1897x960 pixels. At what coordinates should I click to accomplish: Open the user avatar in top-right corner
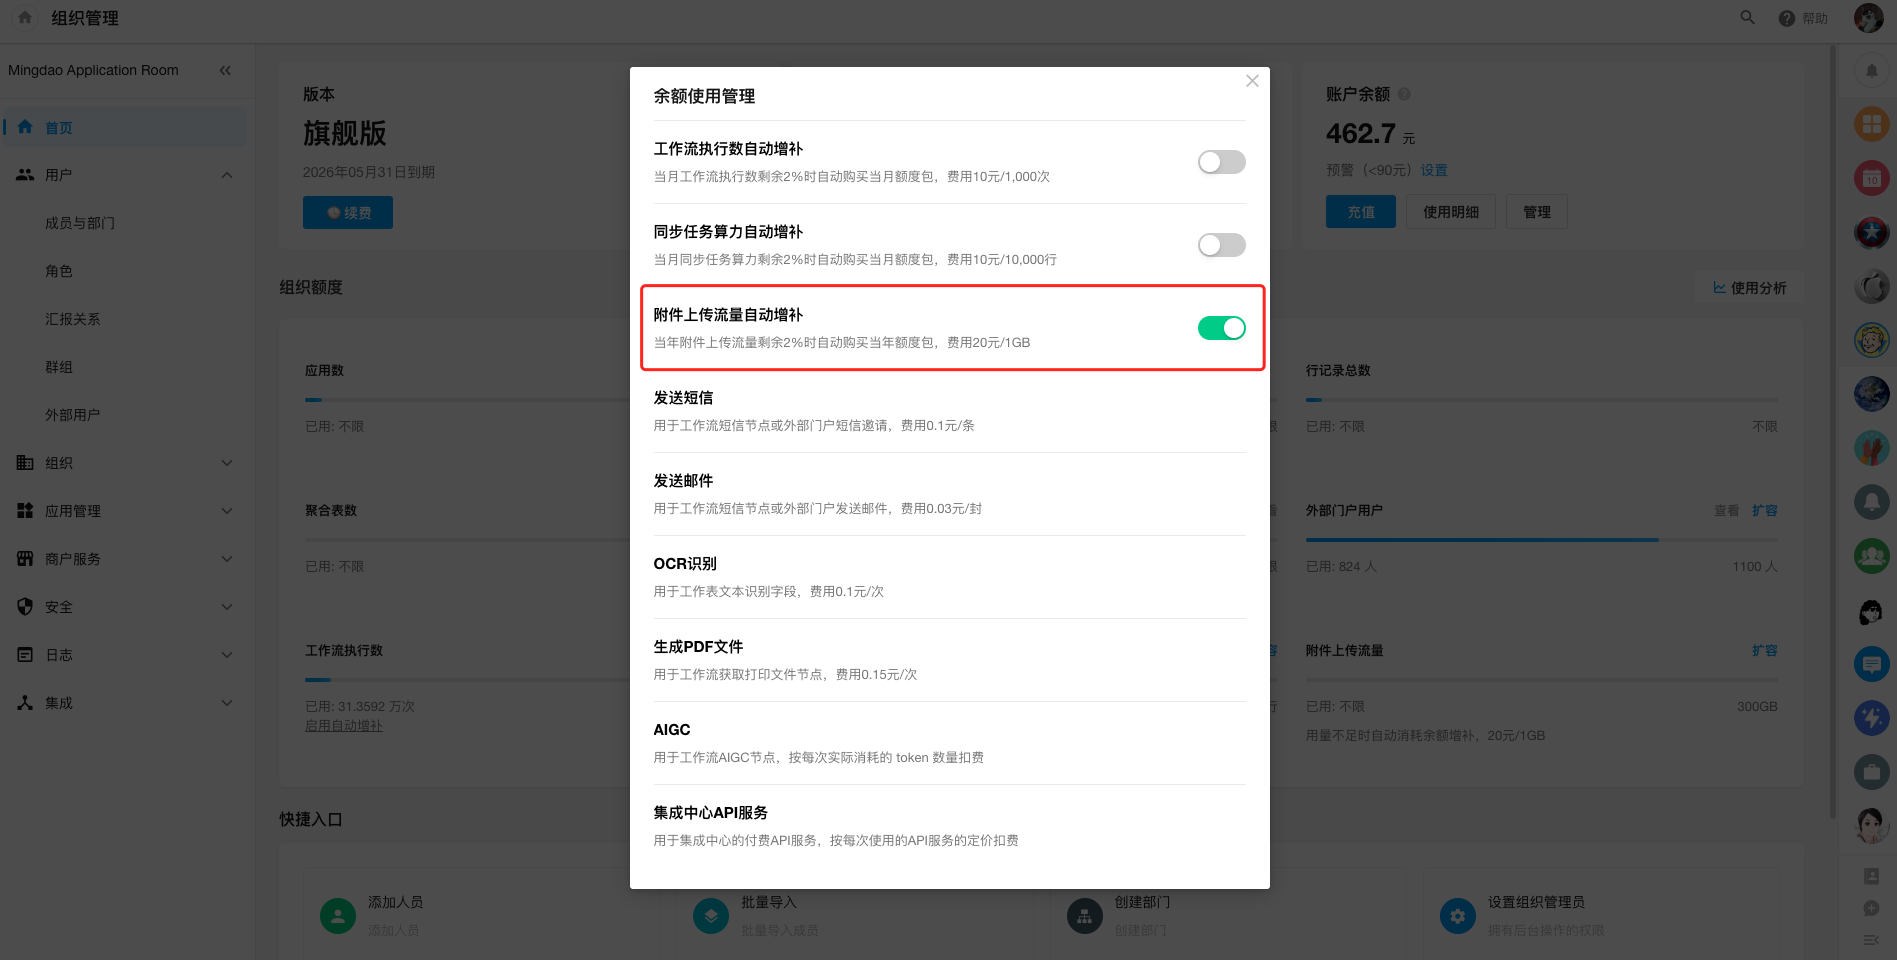(1868, 18)
